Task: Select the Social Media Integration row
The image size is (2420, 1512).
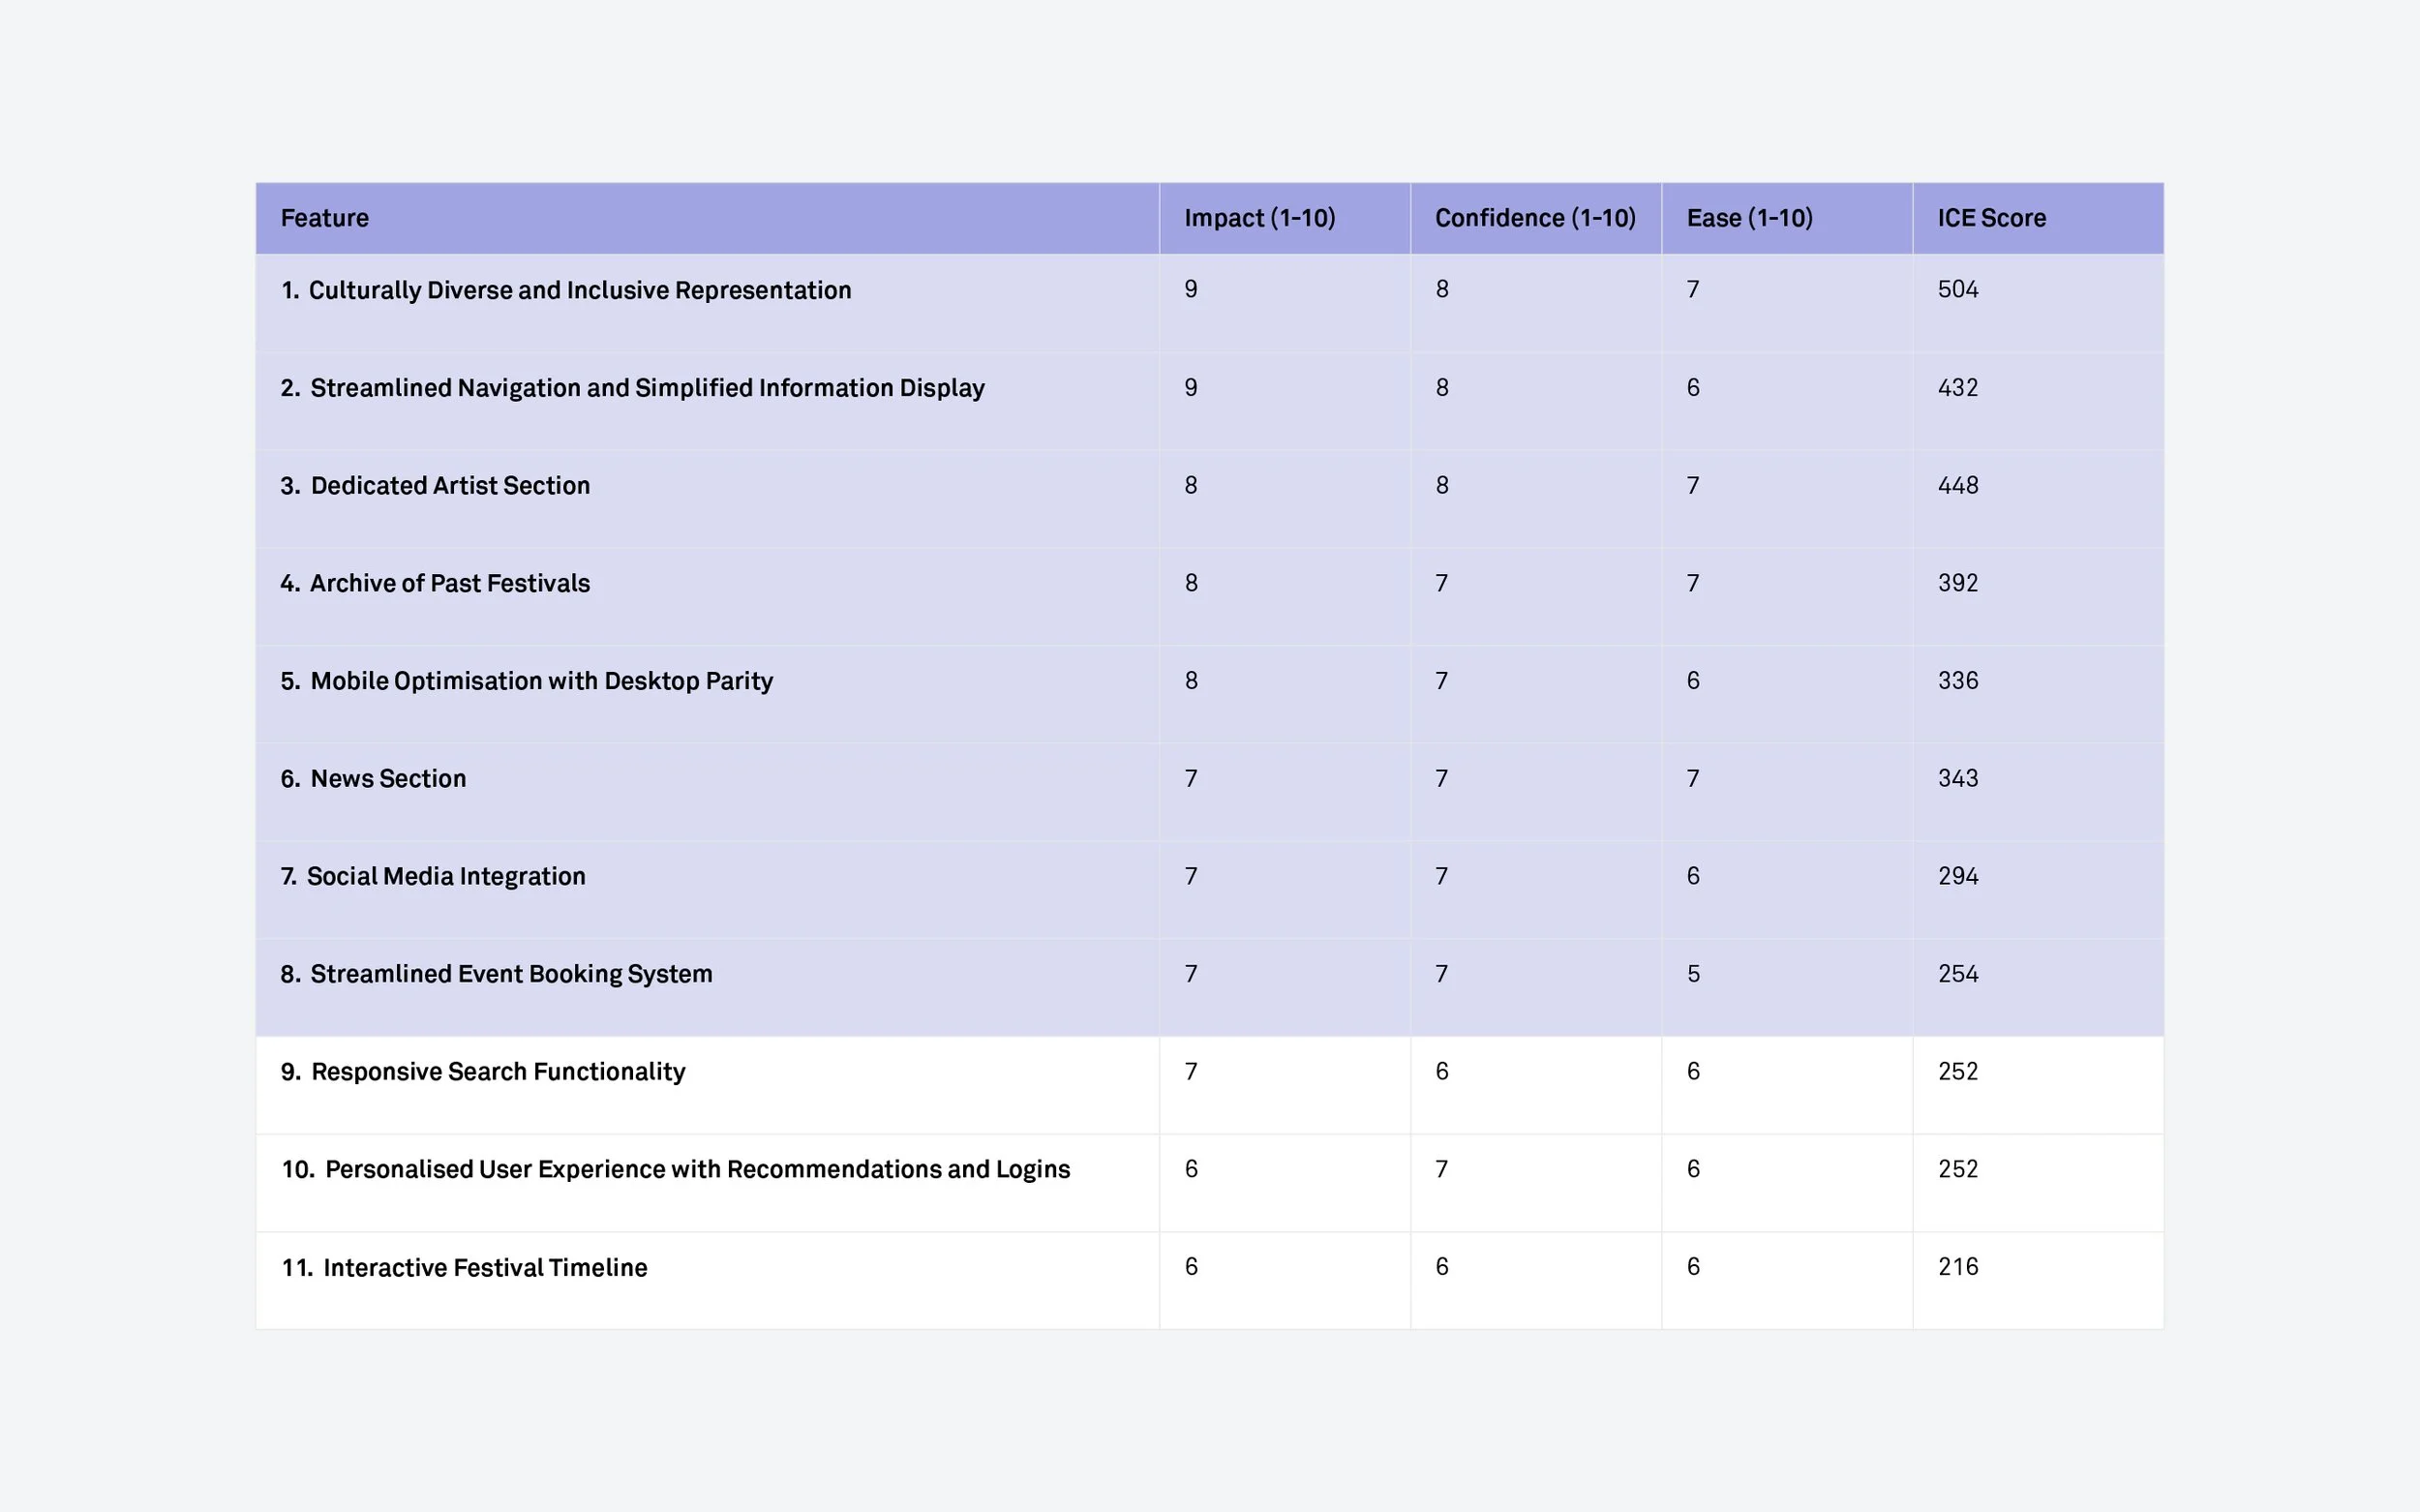Action: (x=445, y=876)
